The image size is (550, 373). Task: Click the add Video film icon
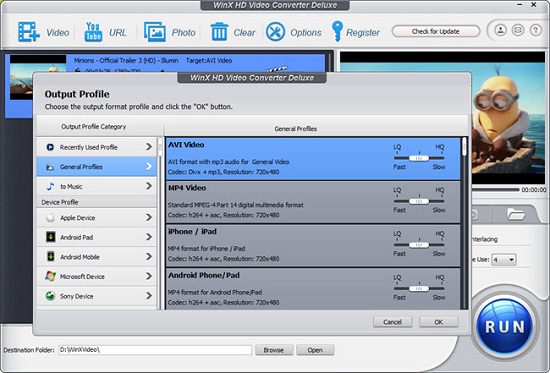click(x=29, y=32)
